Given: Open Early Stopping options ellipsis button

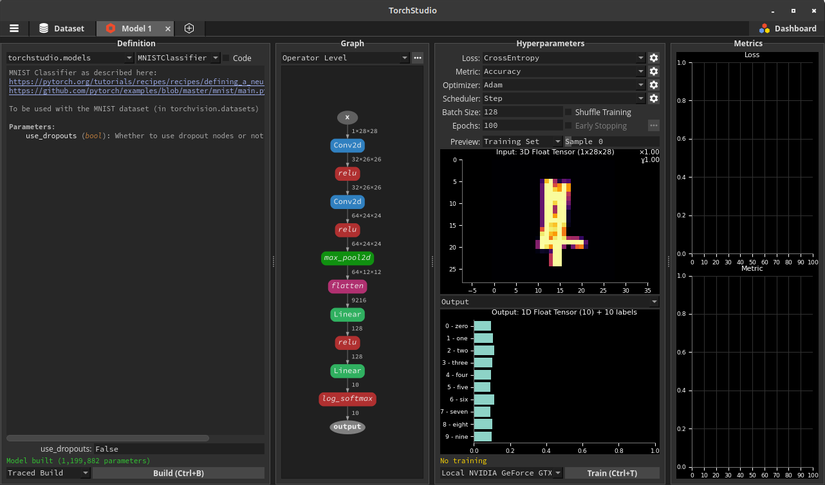Looking at the screenshot, I should click(653, 126).
